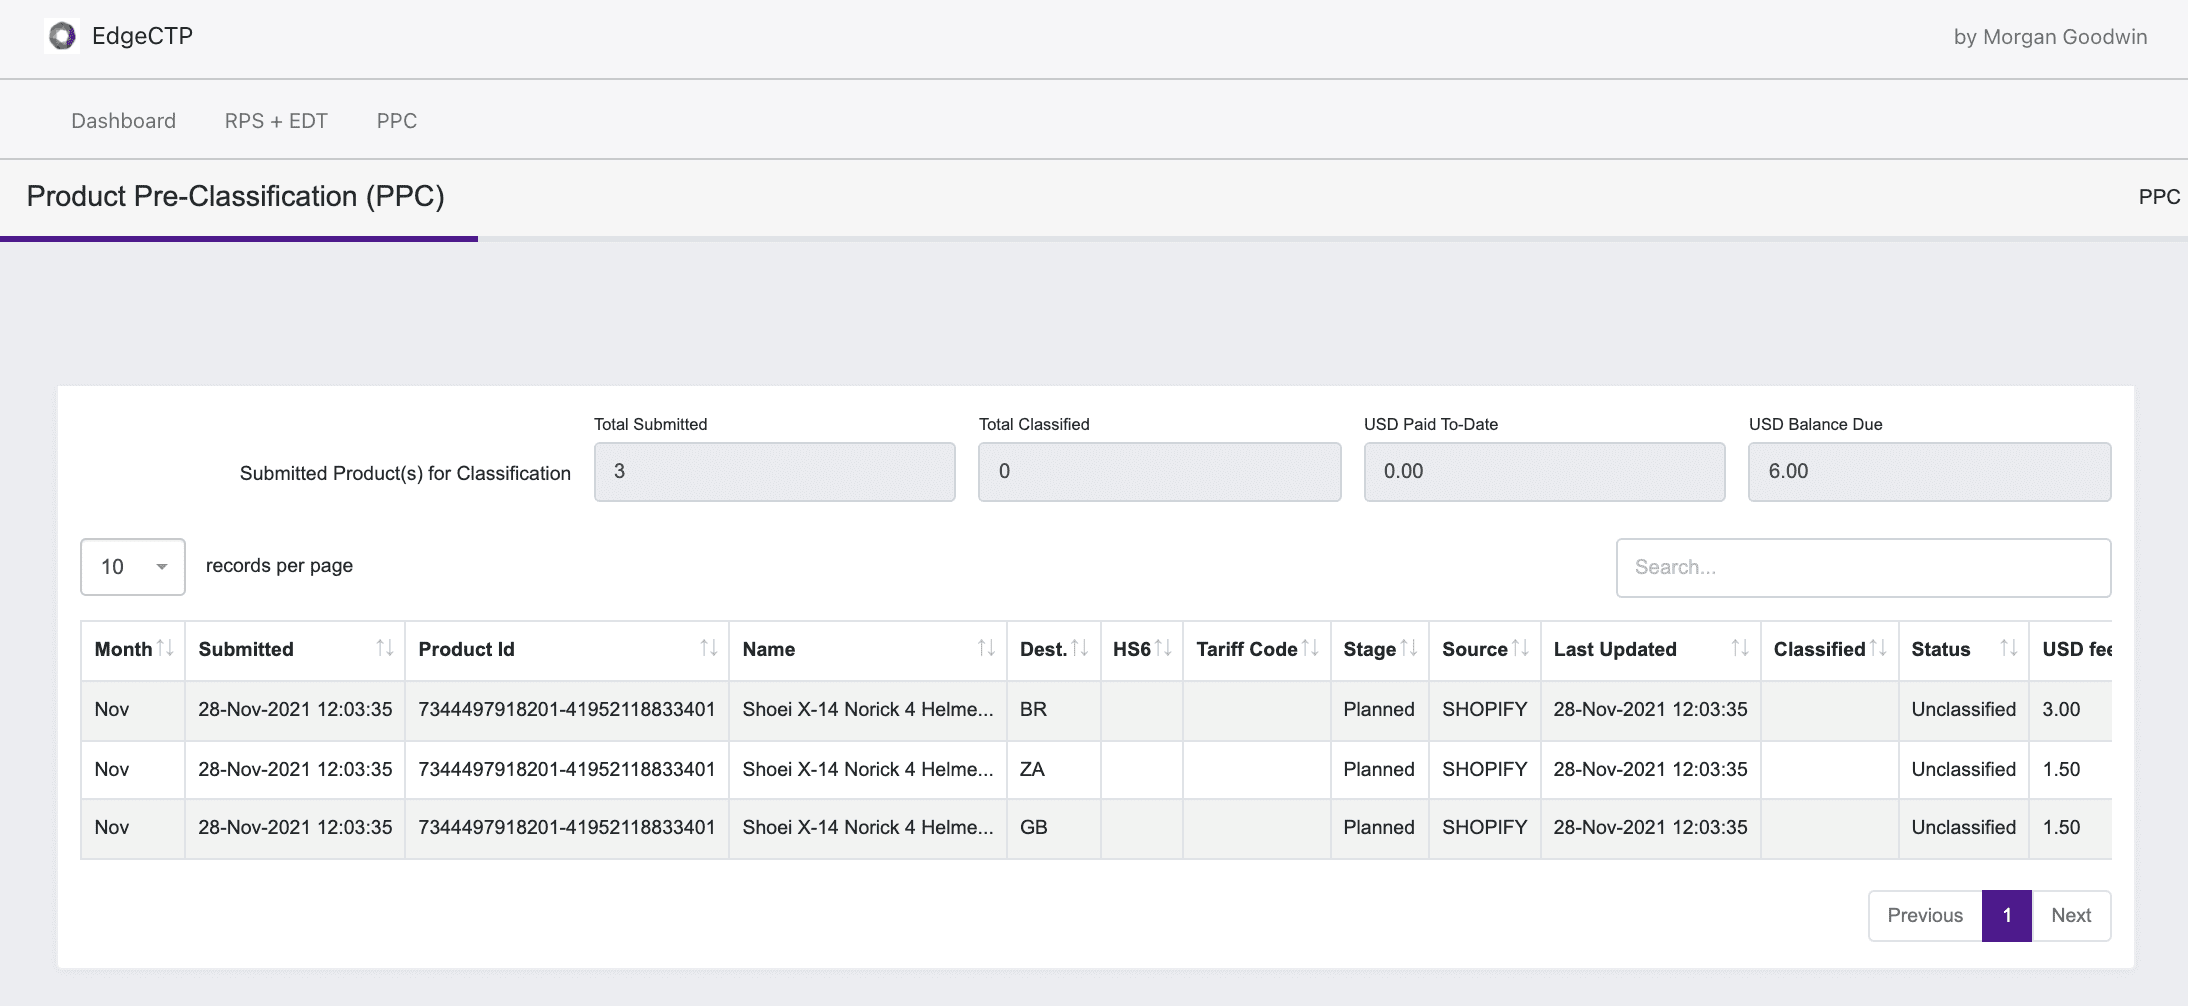
Task: Click Submitted date in BR row
Action: 295,709
